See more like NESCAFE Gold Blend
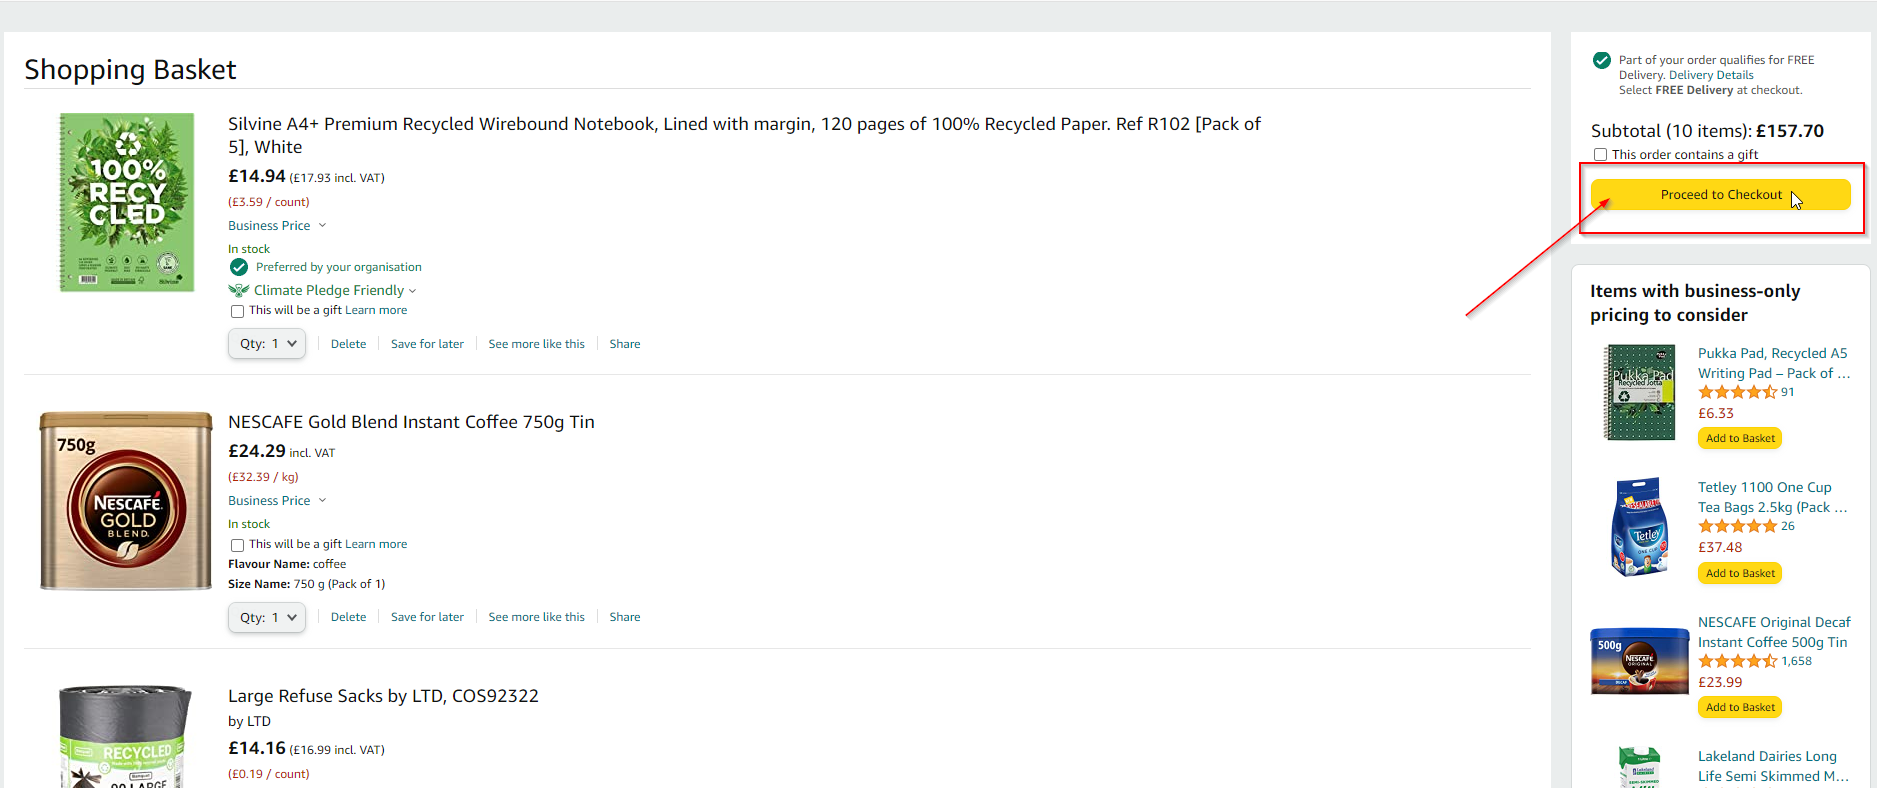Image resolution: width=1877 pixels, height=788 pixels. click(x=536, y=618)
